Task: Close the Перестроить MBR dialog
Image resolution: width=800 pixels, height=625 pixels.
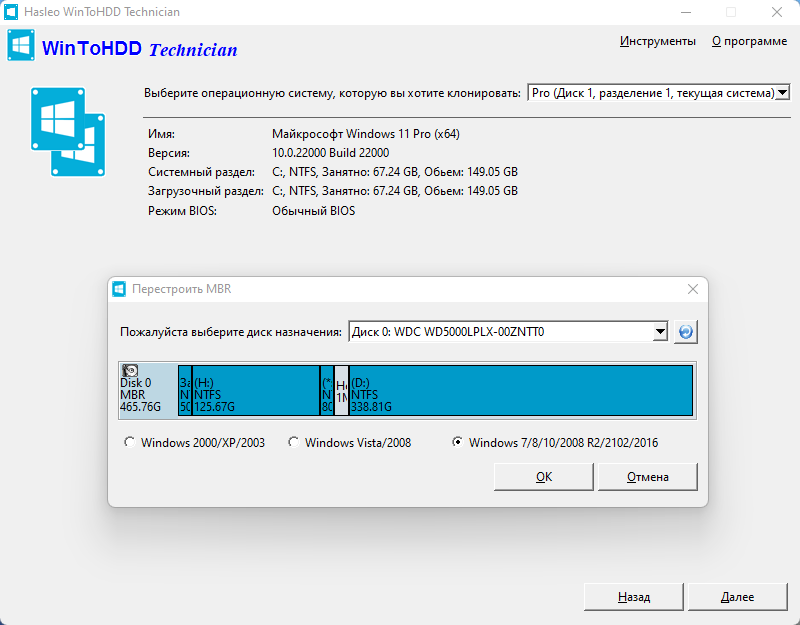Action: (693, 289)
